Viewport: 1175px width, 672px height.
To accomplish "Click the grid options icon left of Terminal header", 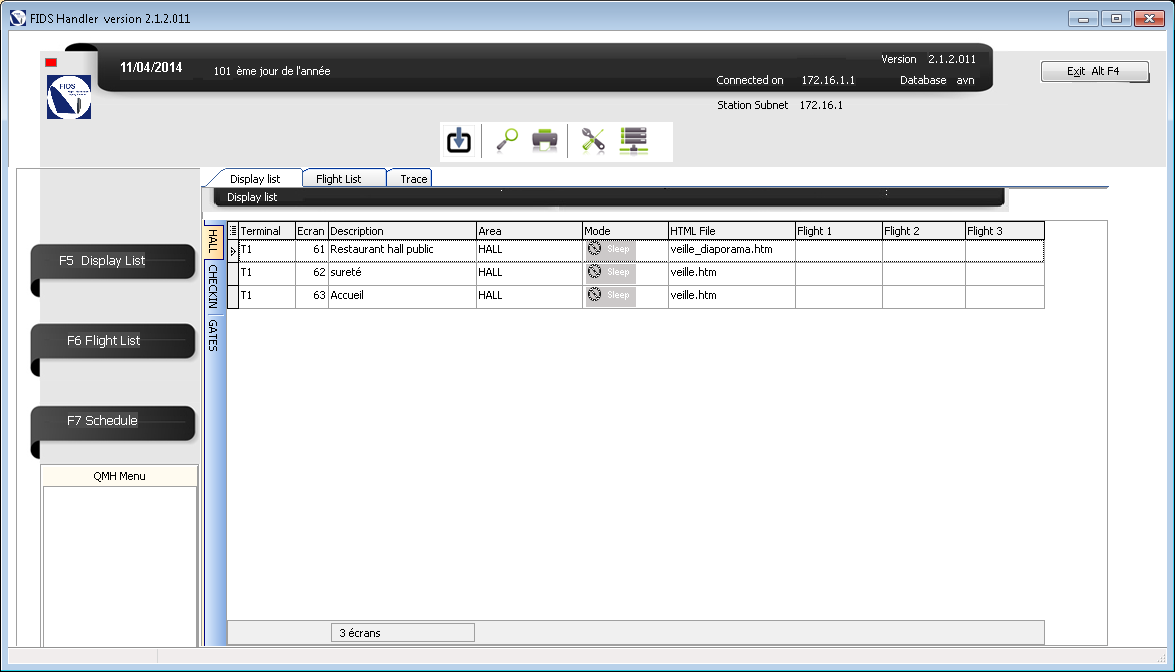I will (x=233, y=231).
